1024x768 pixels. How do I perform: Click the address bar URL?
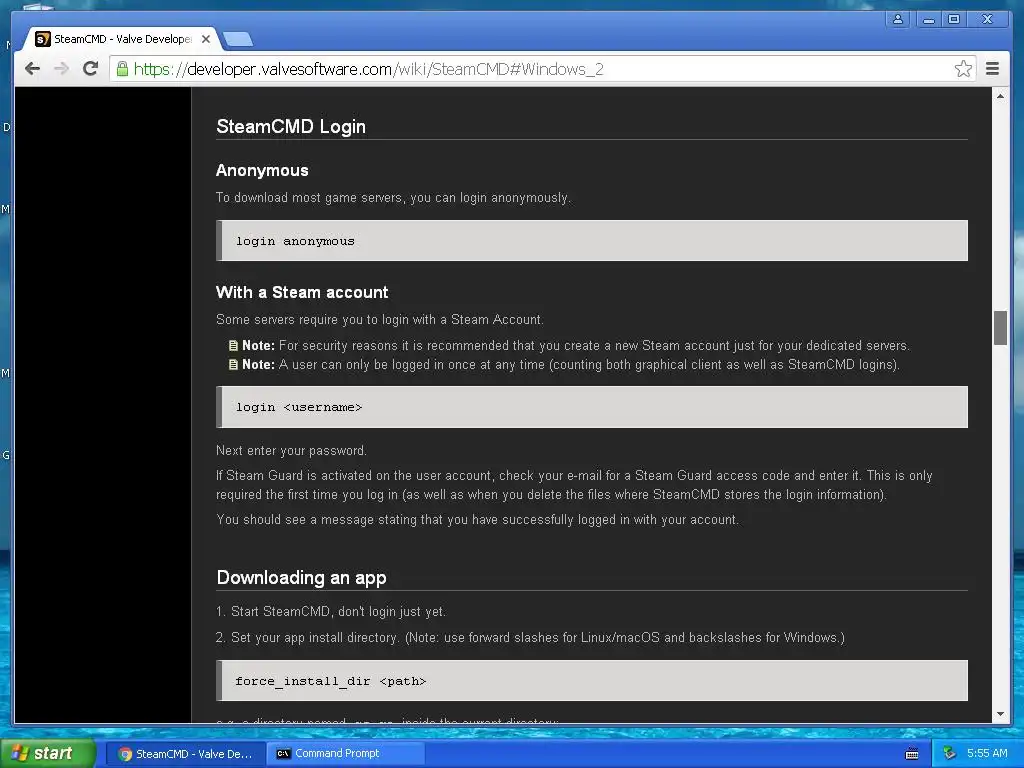coord(368,69)
